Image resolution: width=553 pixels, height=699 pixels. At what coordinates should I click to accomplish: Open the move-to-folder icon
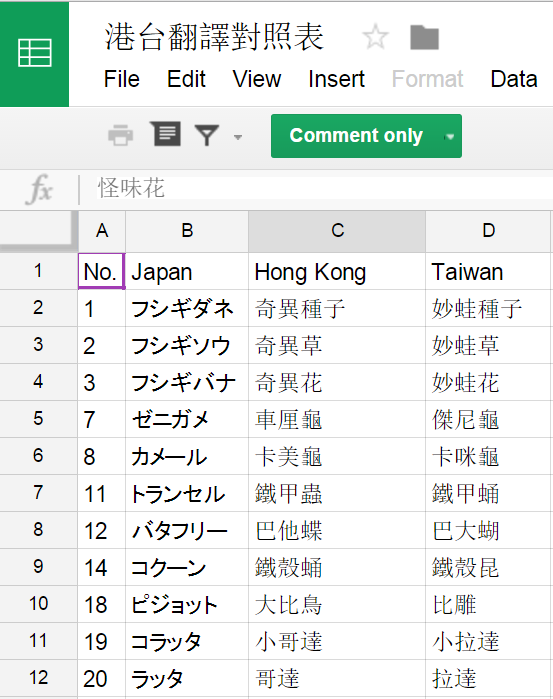point(424,37)
